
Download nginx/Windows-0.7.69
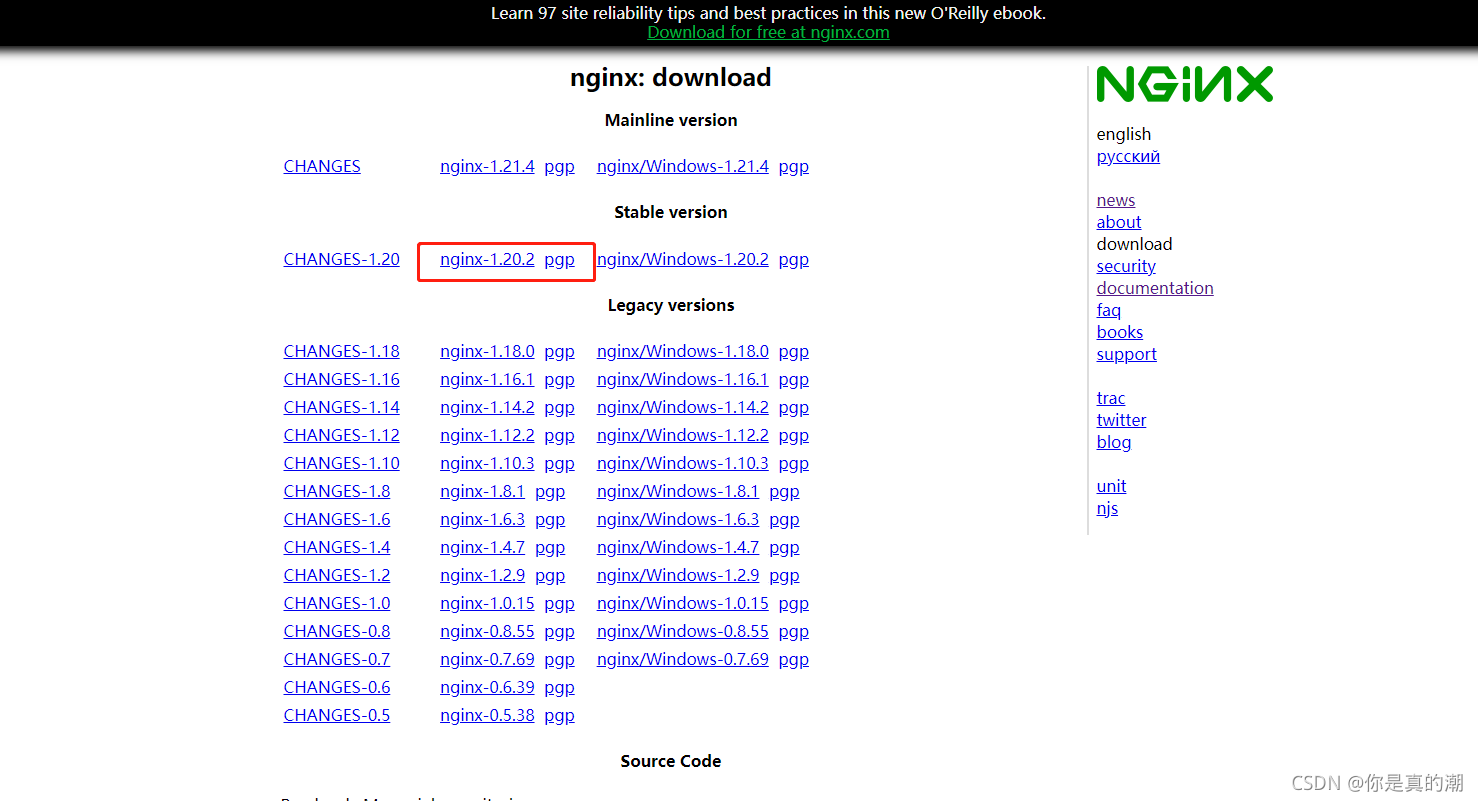point(683,659)
